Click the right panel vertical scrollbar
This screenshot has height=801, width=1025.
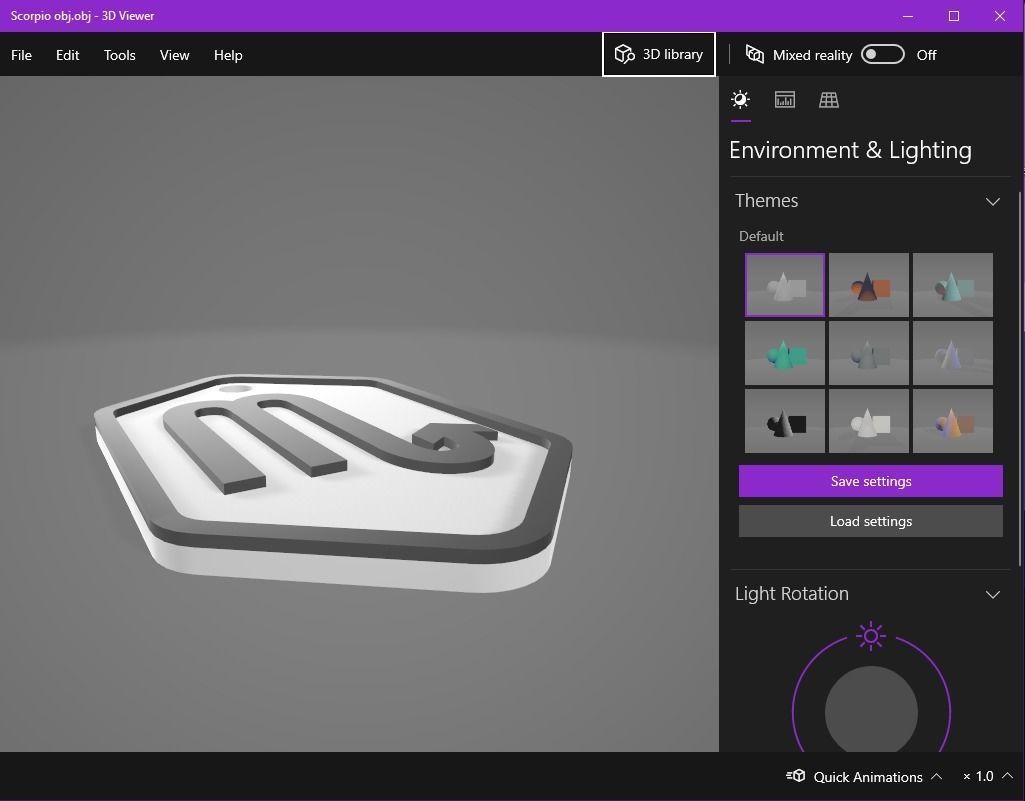click(x=1020, y=379)
